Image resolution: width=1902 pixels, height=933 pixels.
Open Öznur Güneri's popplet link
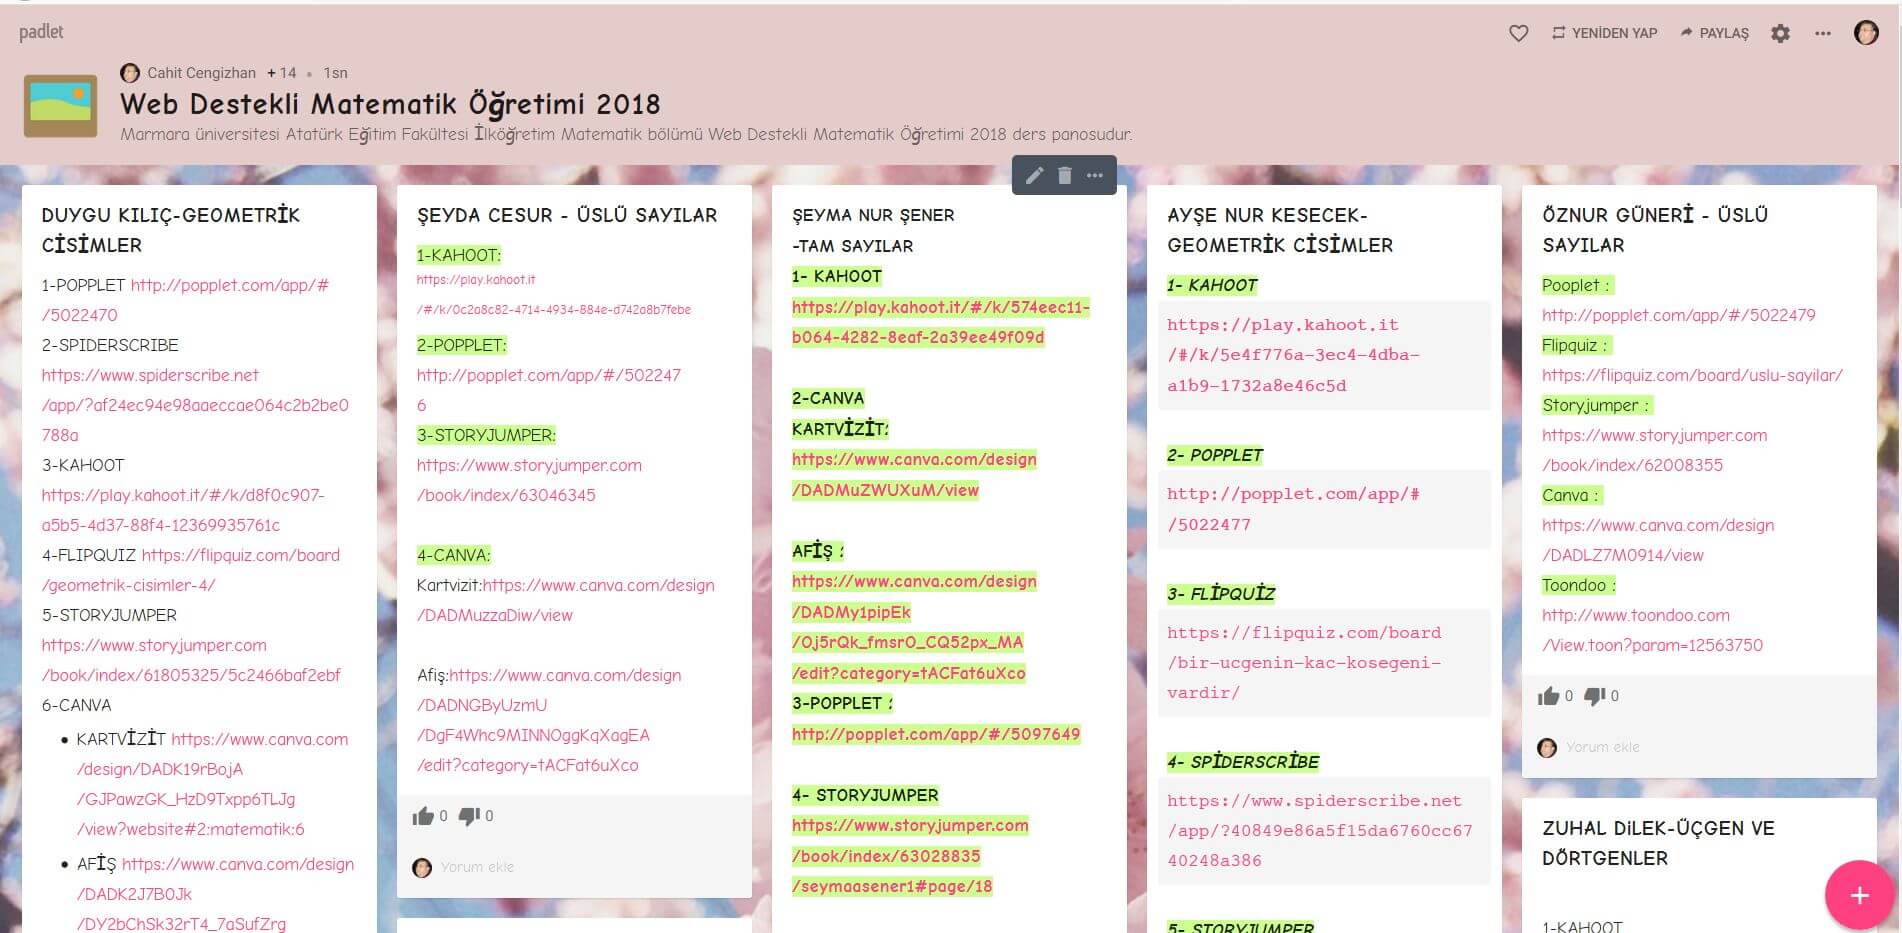[x=1678, y=315]
